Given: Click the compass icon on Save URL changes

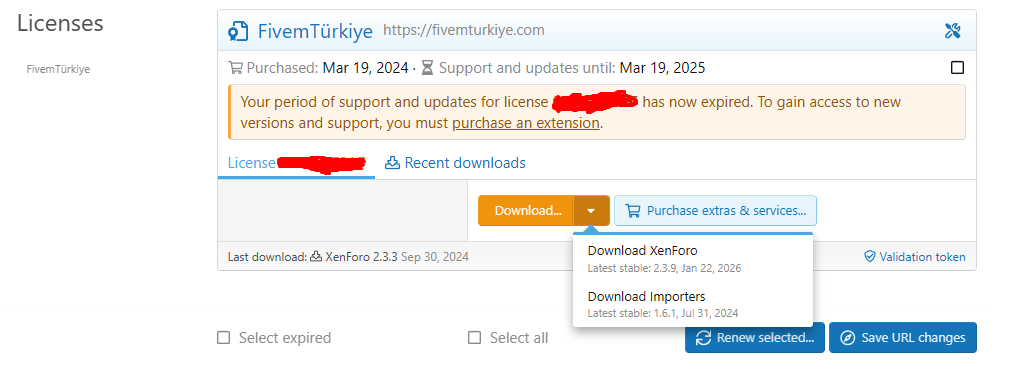Looking at the screenshot, I should point(848,338).
